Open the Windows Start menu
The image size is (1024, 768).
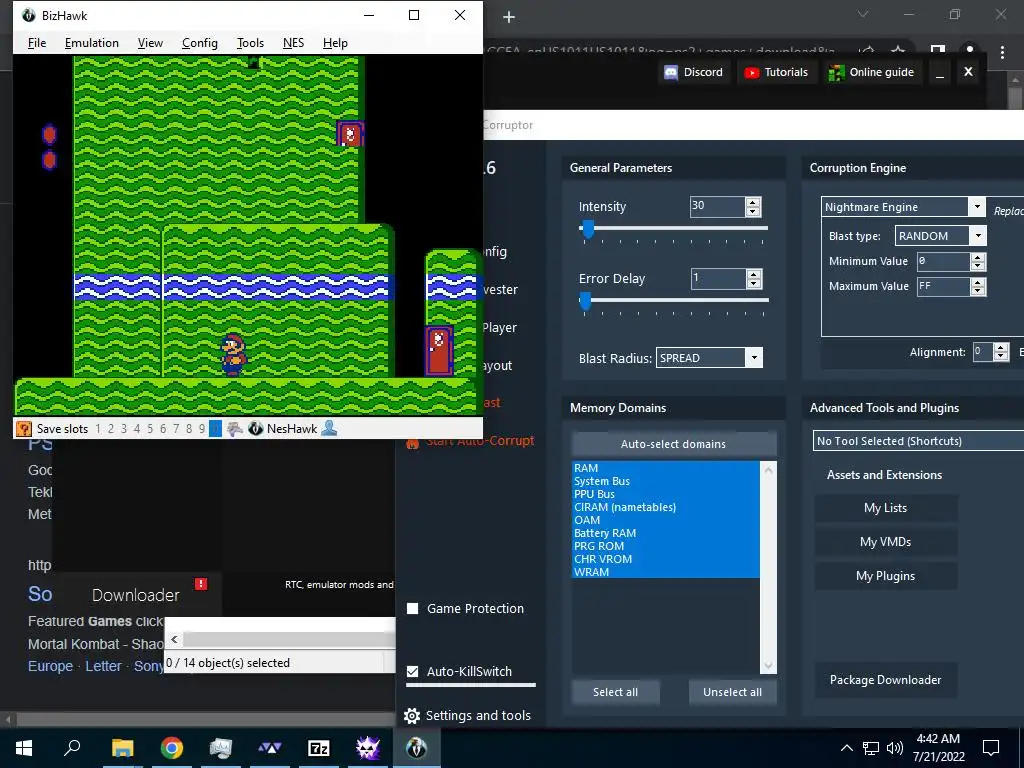pos(24,748)
